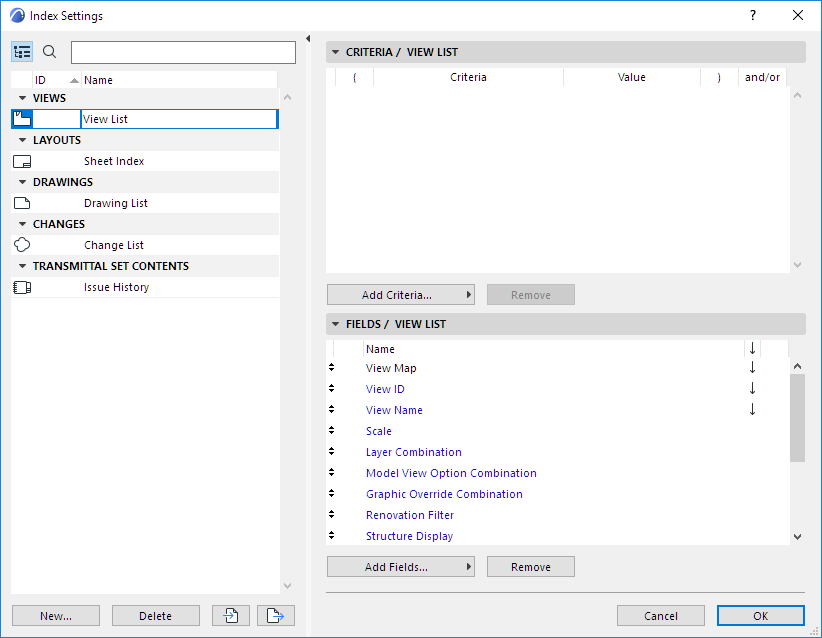Export settings via the export file icon
The width and height of the screenshot is (822, 638).
point(275,615)
